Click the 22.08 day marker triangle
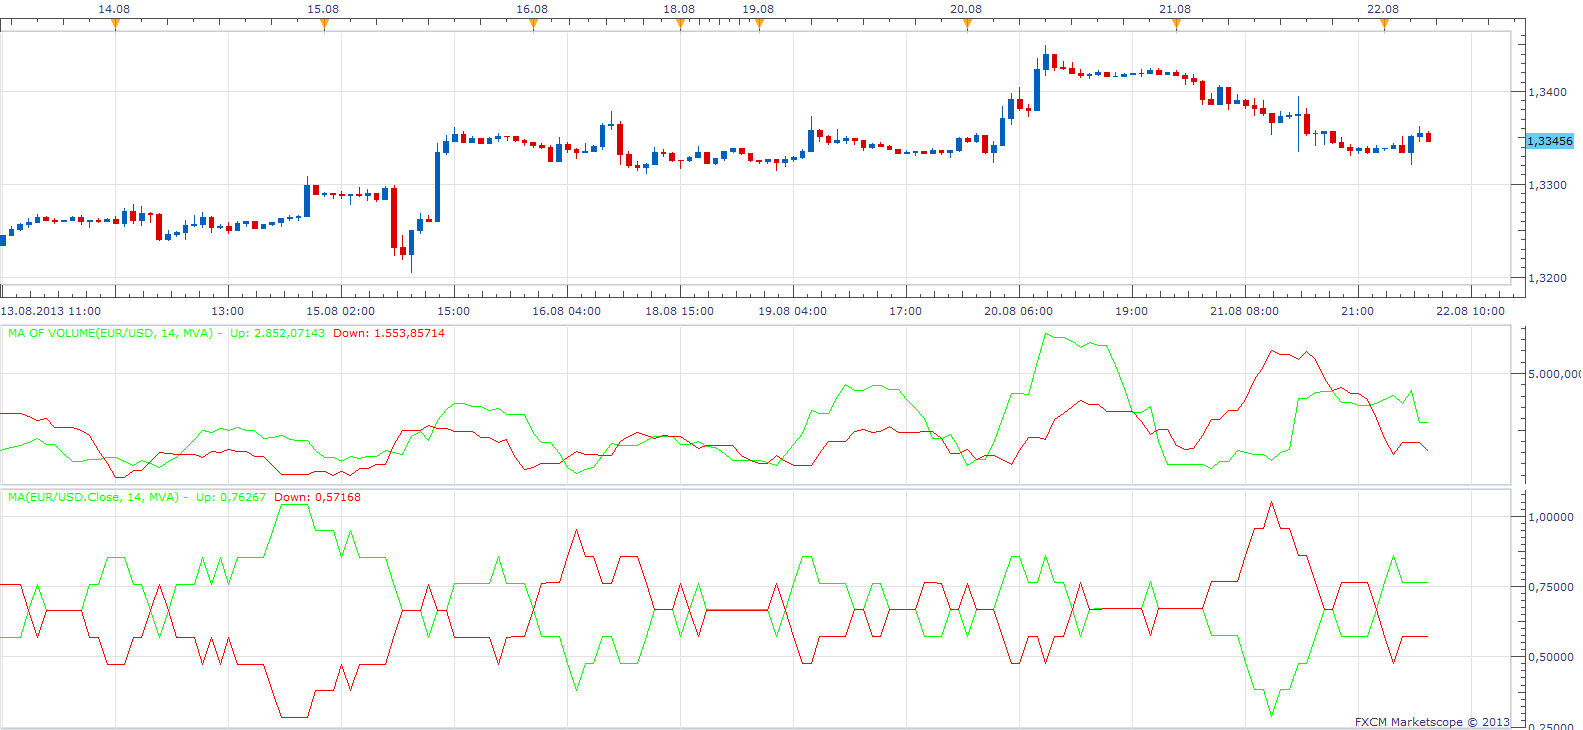 [1384, 24]
